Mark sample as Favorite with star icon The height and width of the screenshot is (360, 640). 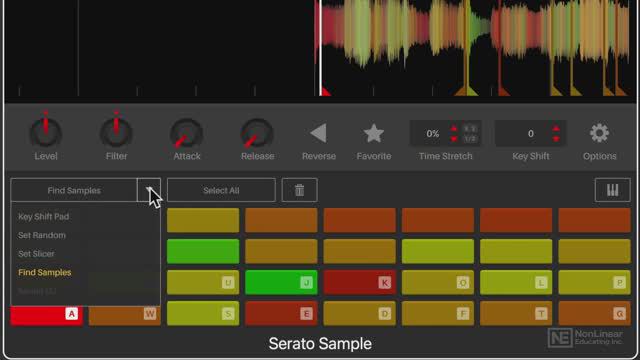(x=373, y=133)
